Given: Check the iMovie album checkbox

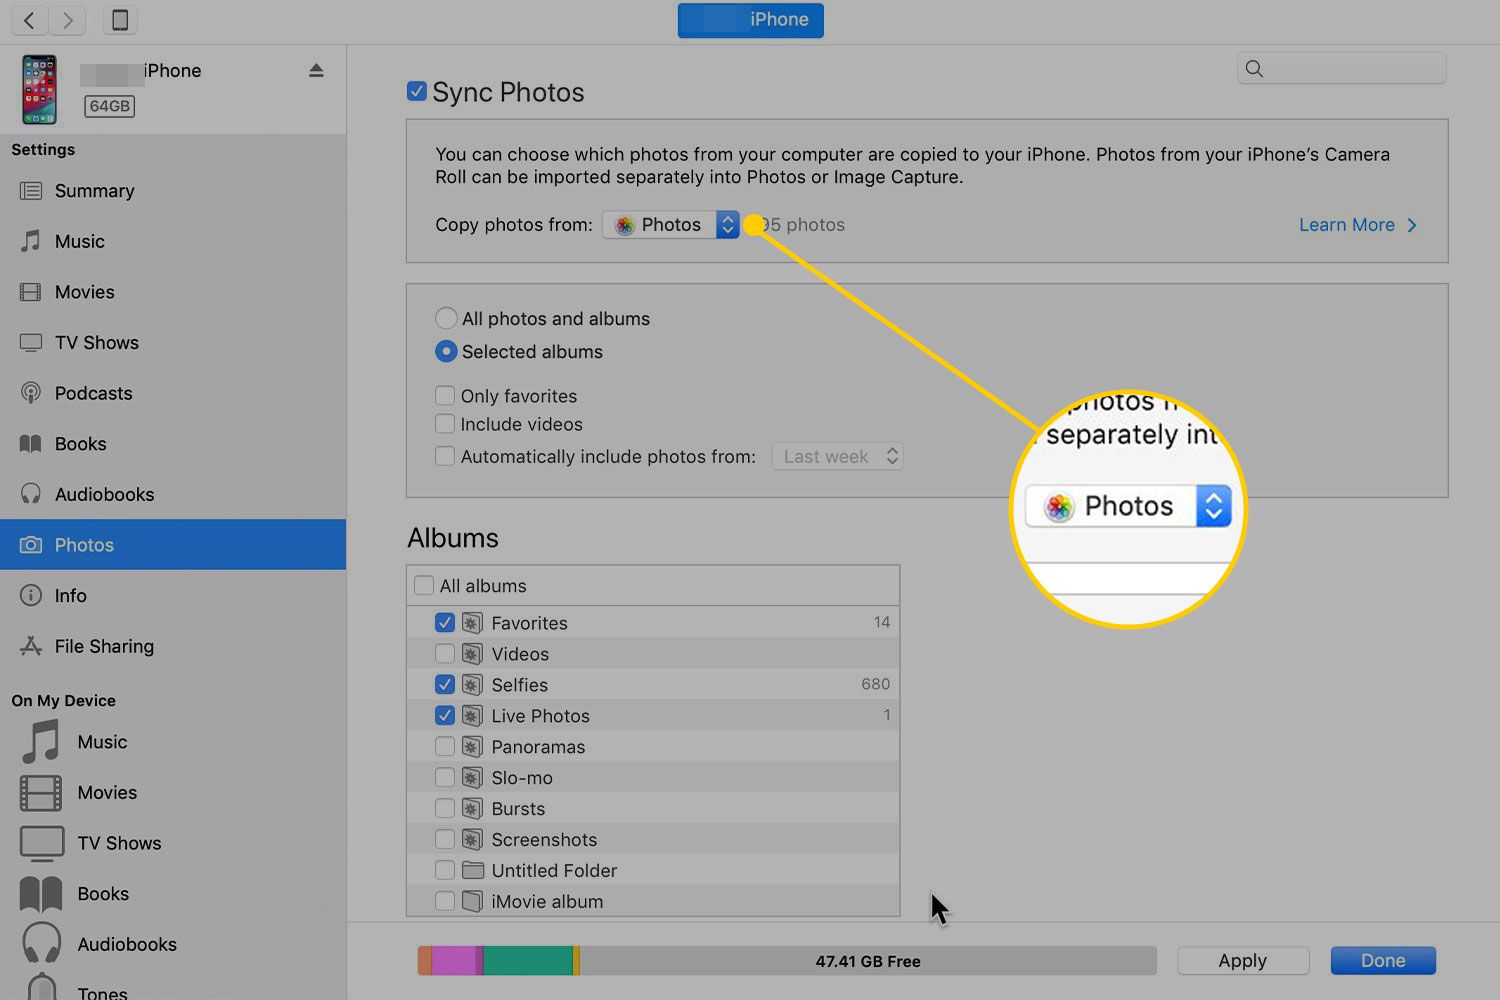Looking at the screenshot, I should tap(445, 901).
